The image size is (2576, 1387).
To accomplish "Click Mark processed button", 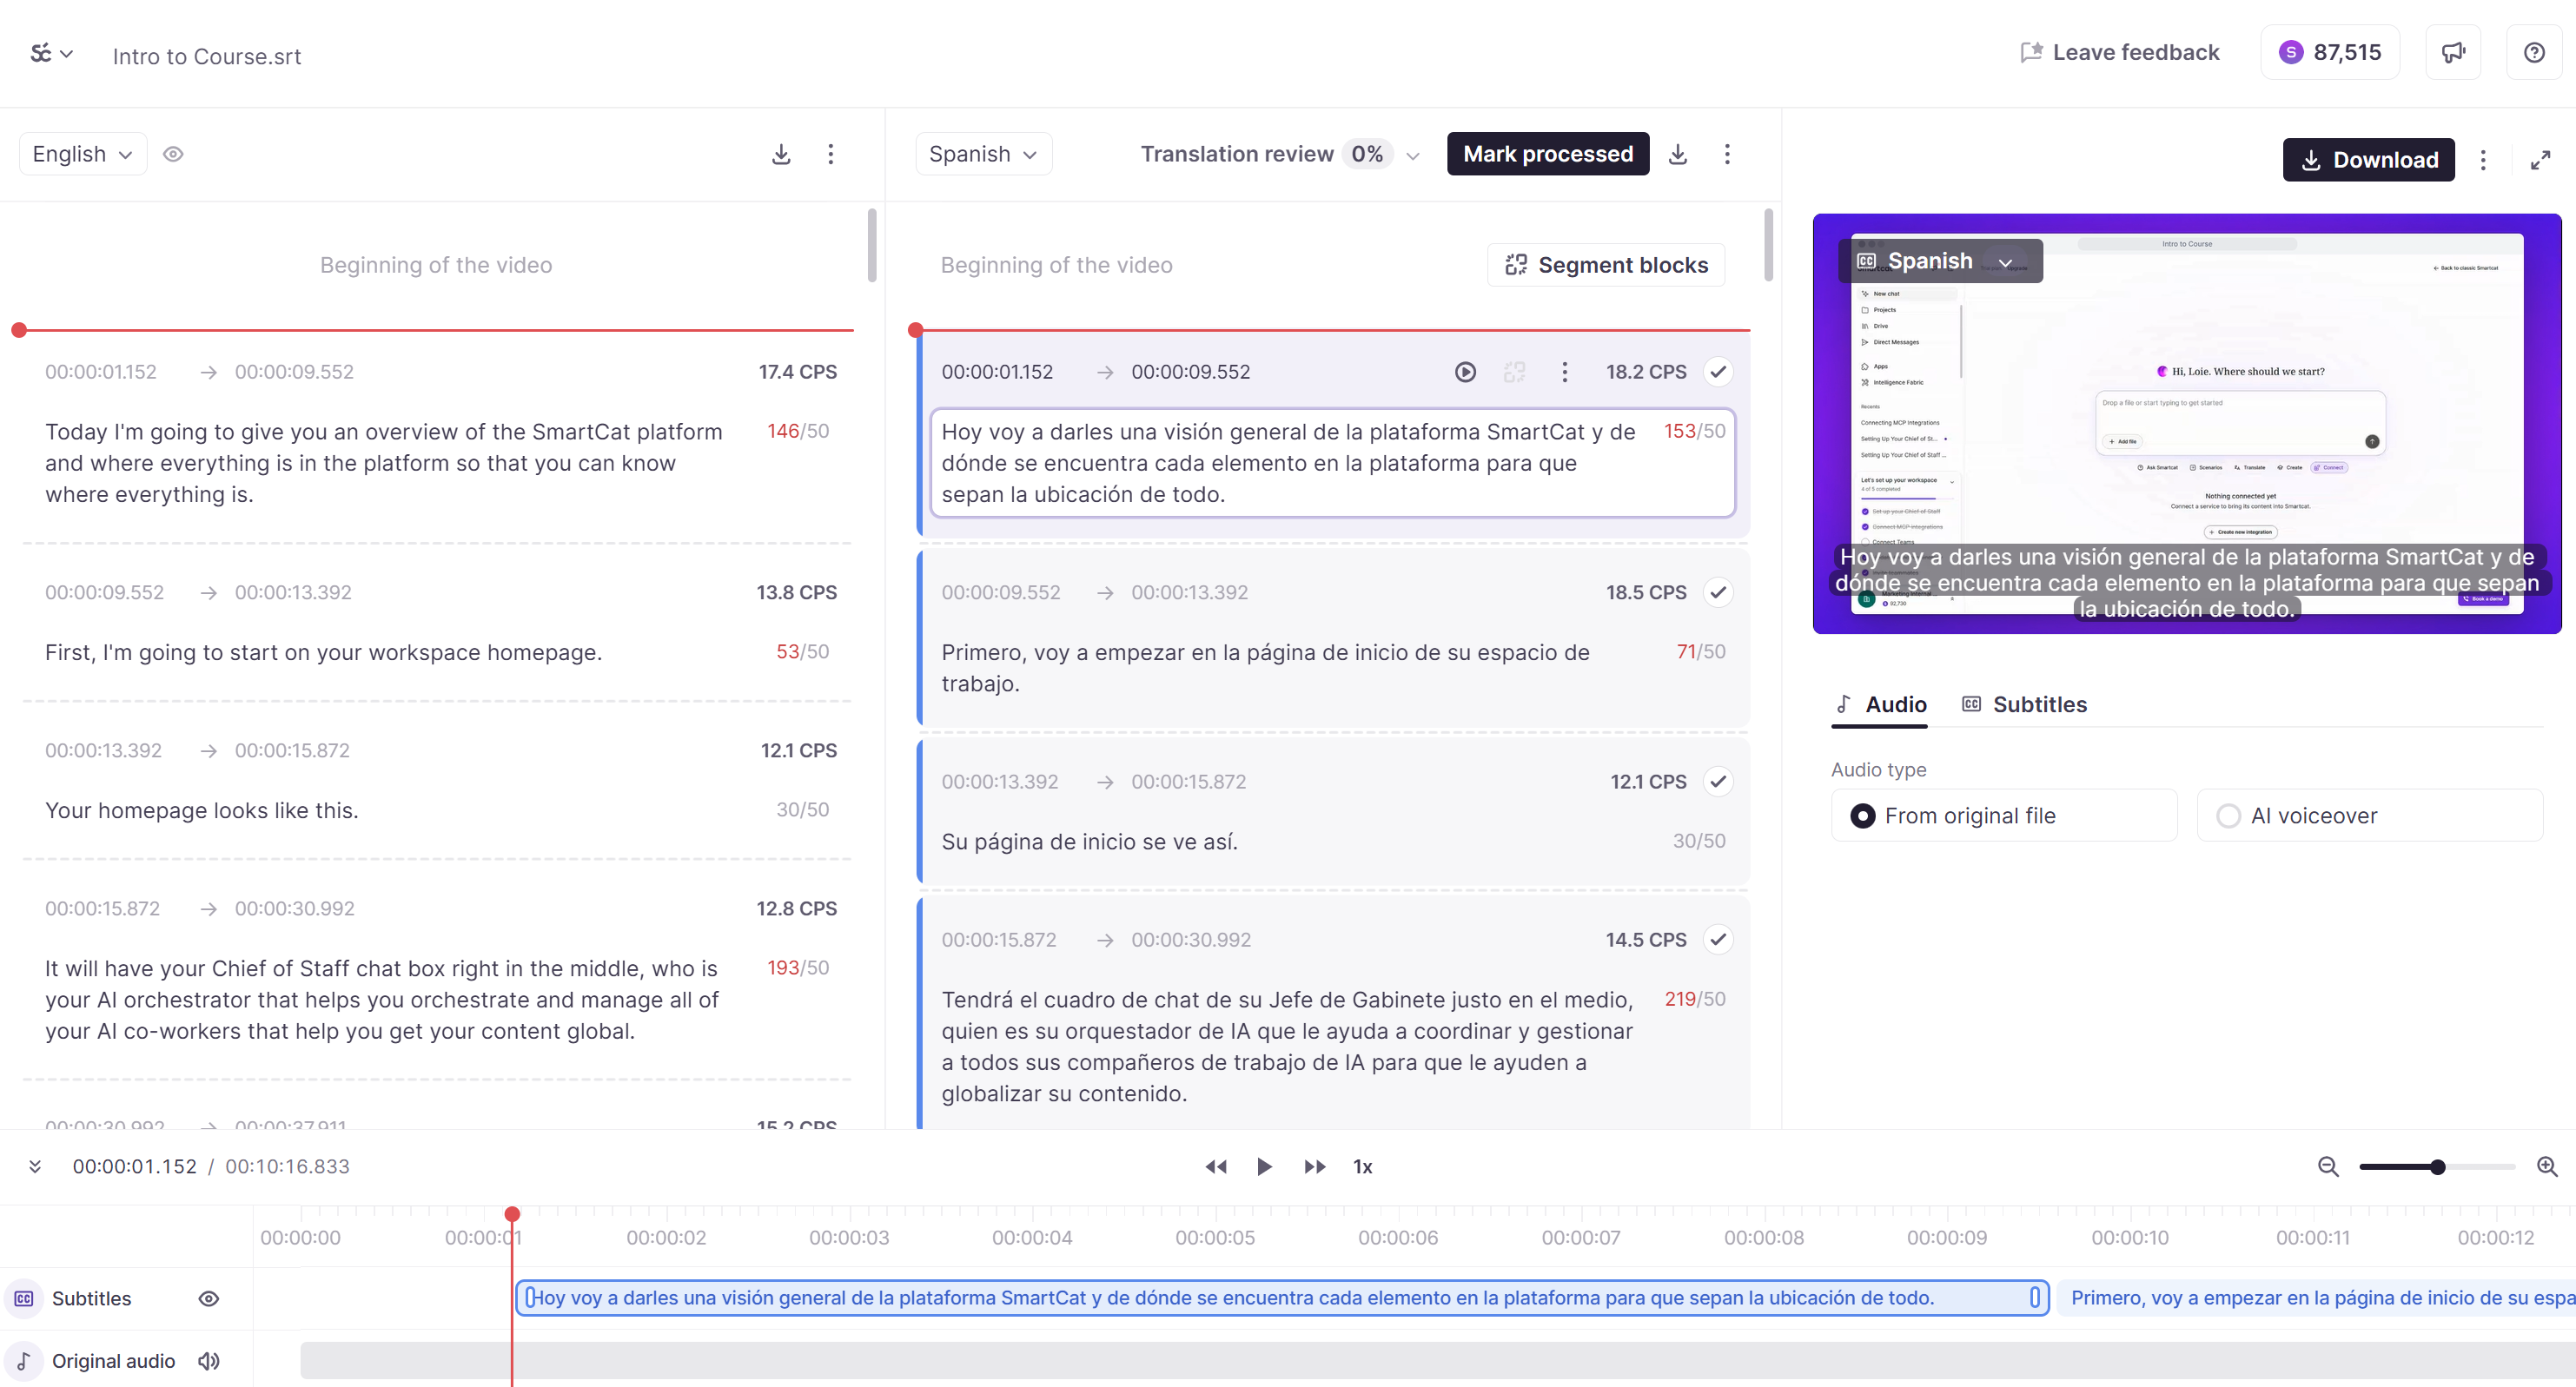I will 1548,154.
